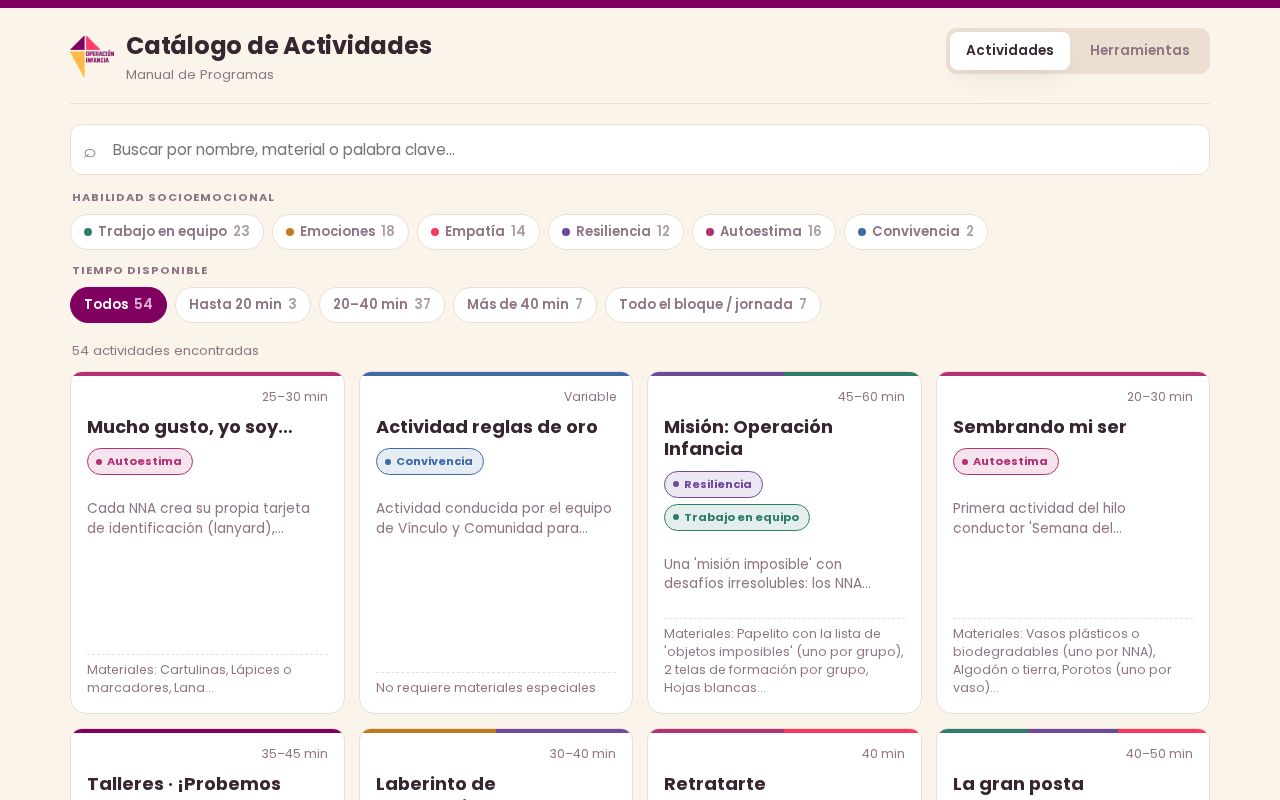Open the 'La gran posta' activity card
The width and height of the screenshot is (1280, 800).
(1073, 765)
